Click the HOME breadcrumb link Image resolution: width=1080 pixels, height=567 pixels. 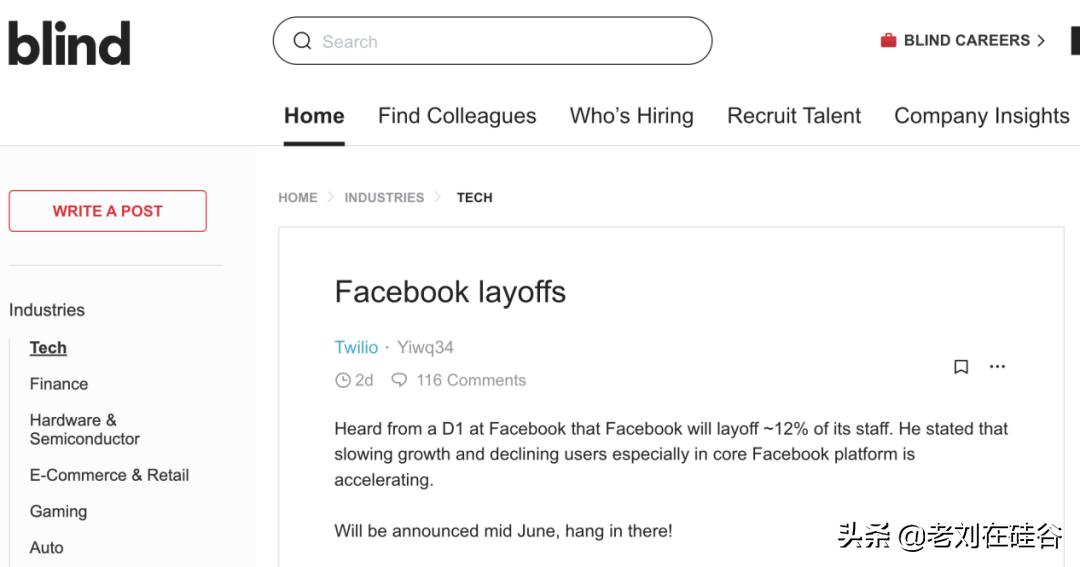click(x=297, y=197)
